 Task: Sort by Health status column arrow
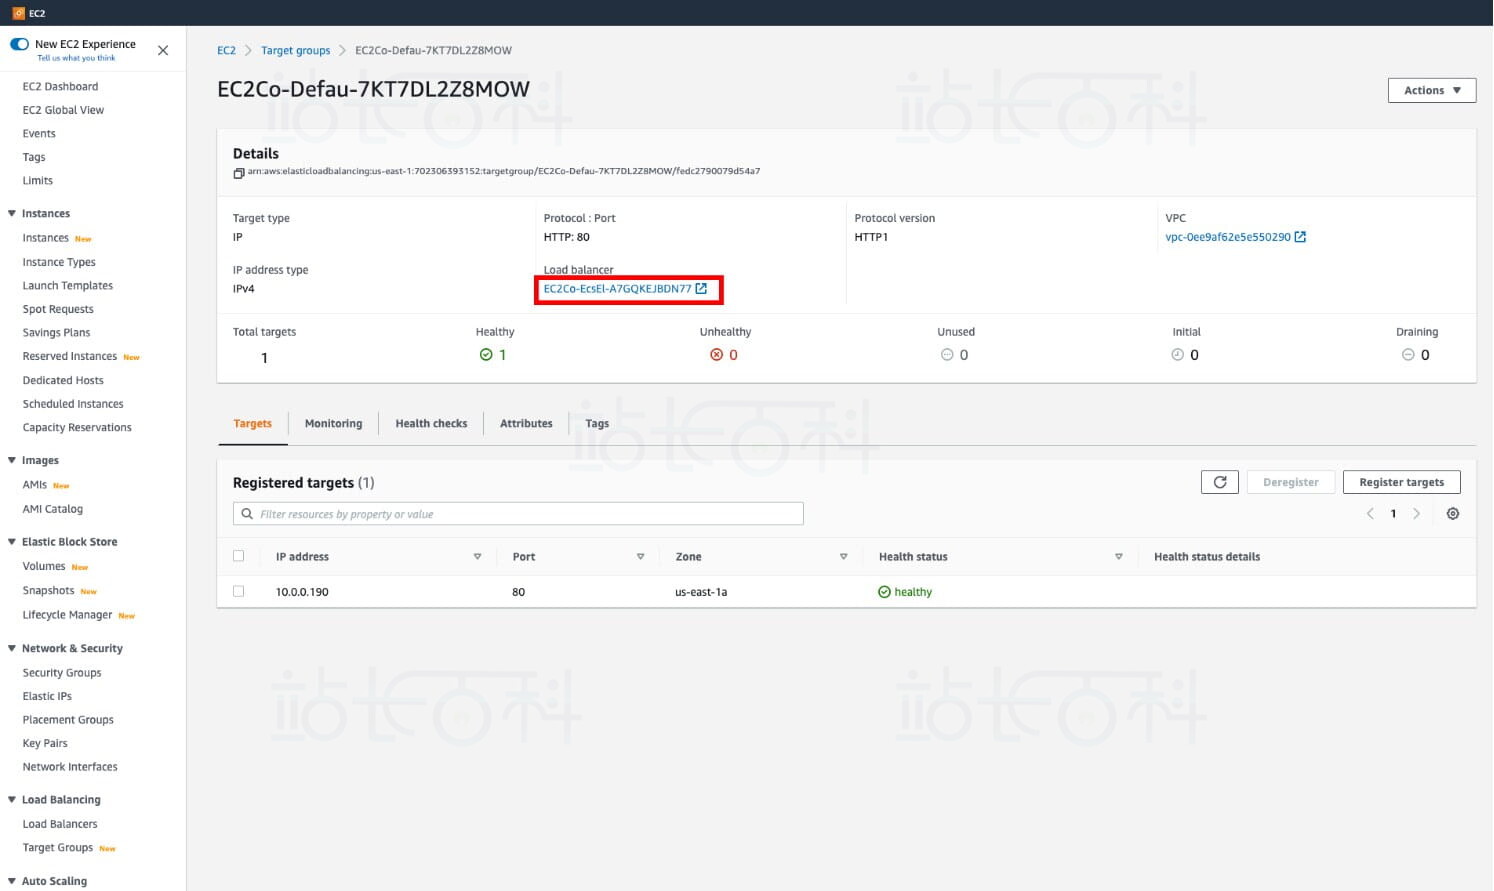coord(1118,557)
